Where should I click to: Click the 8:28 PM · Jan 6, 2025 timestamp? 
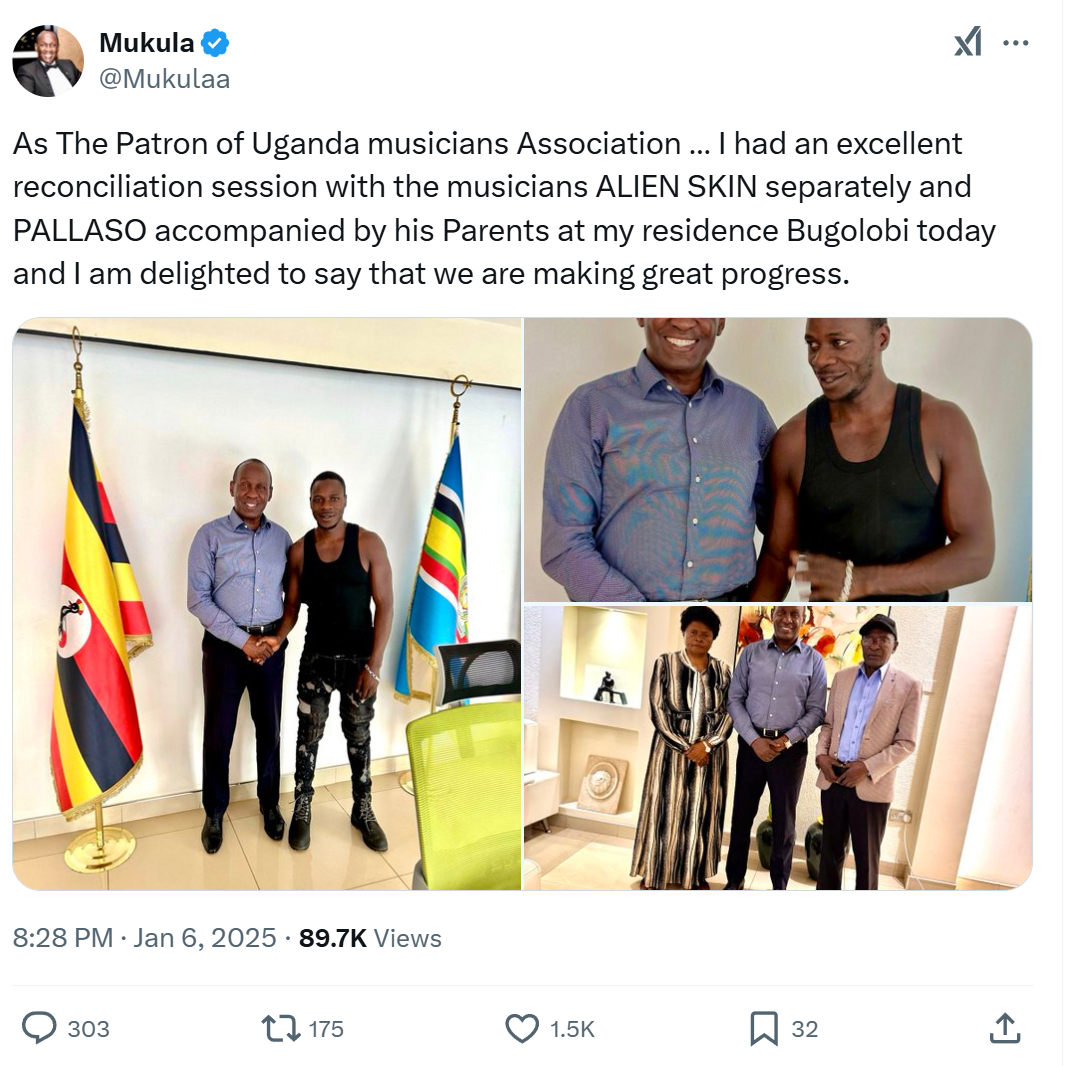click(x=145, y=938)
